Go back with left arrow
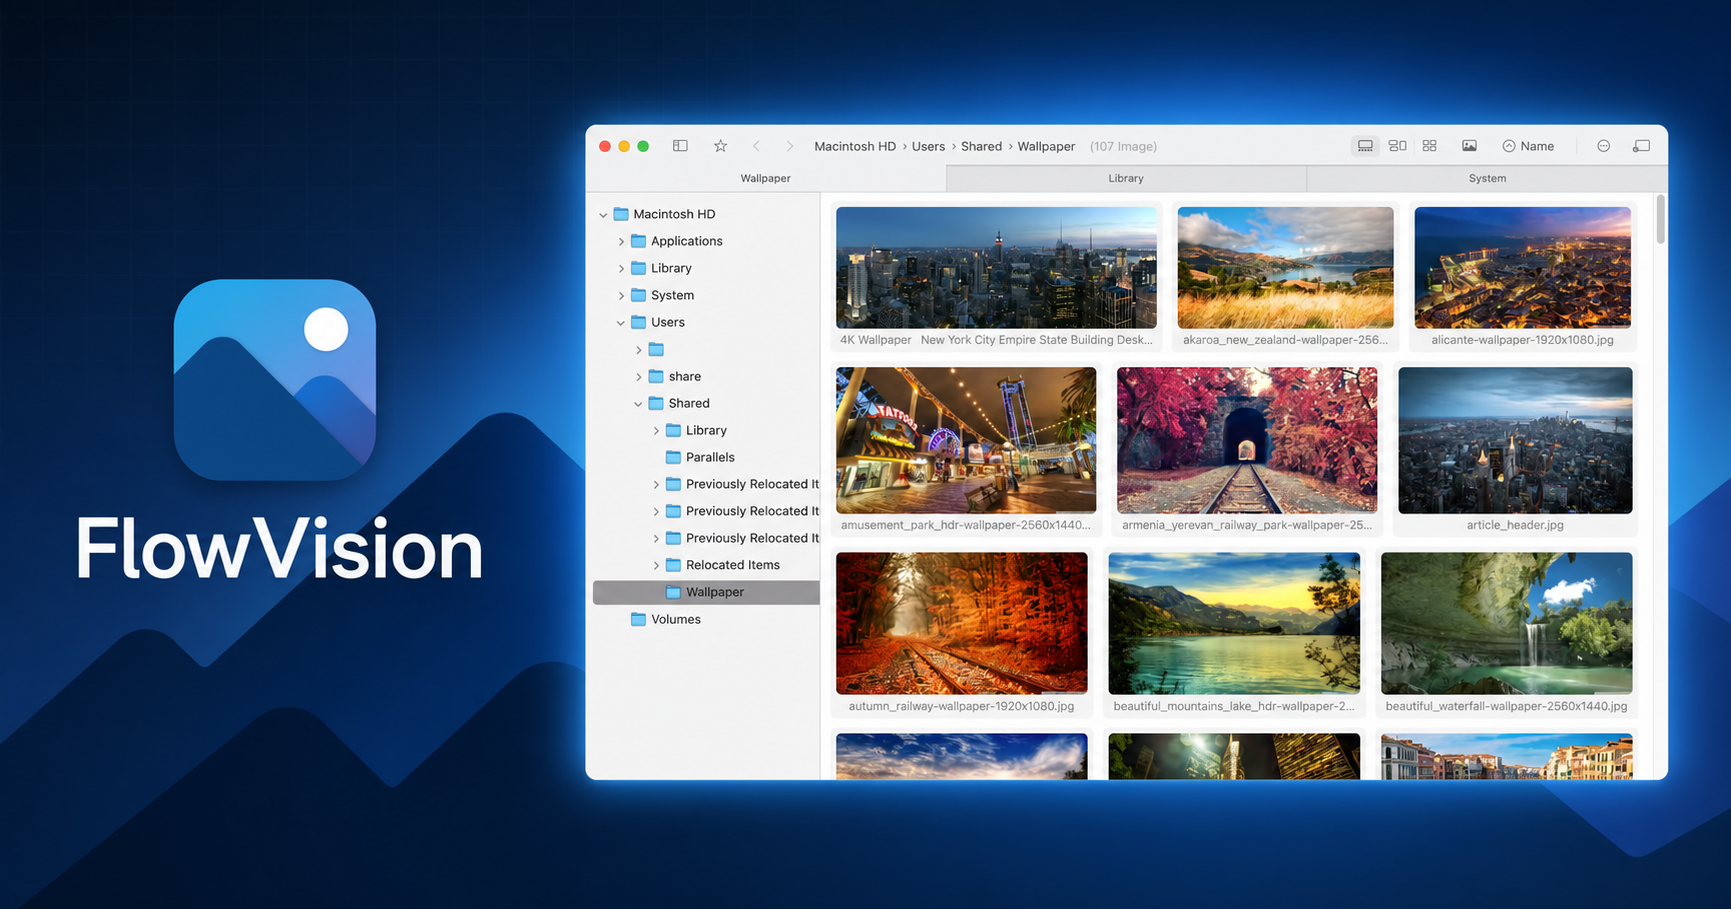 (x=756, y=146)
